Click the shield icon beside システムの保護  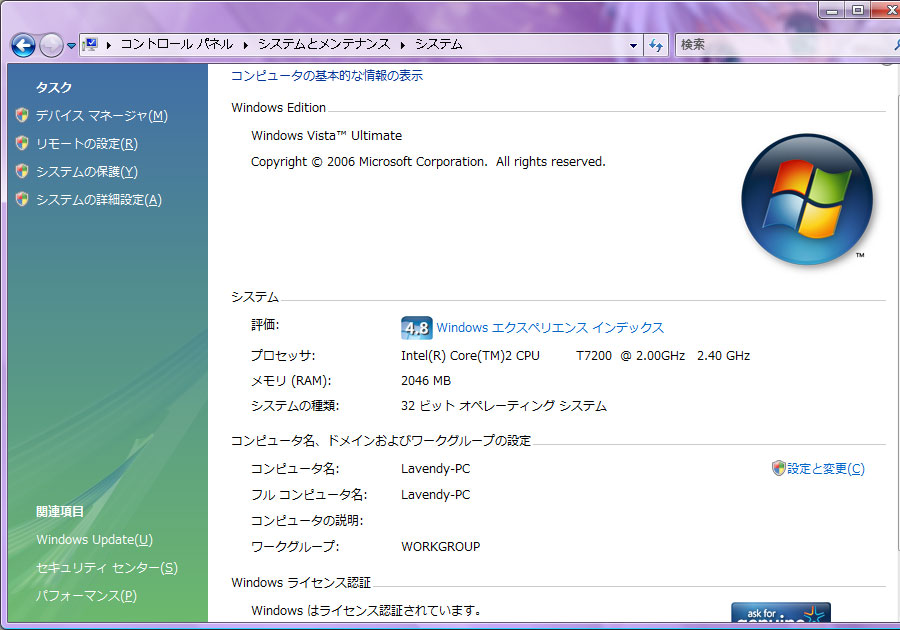click(x=22, y=172)
